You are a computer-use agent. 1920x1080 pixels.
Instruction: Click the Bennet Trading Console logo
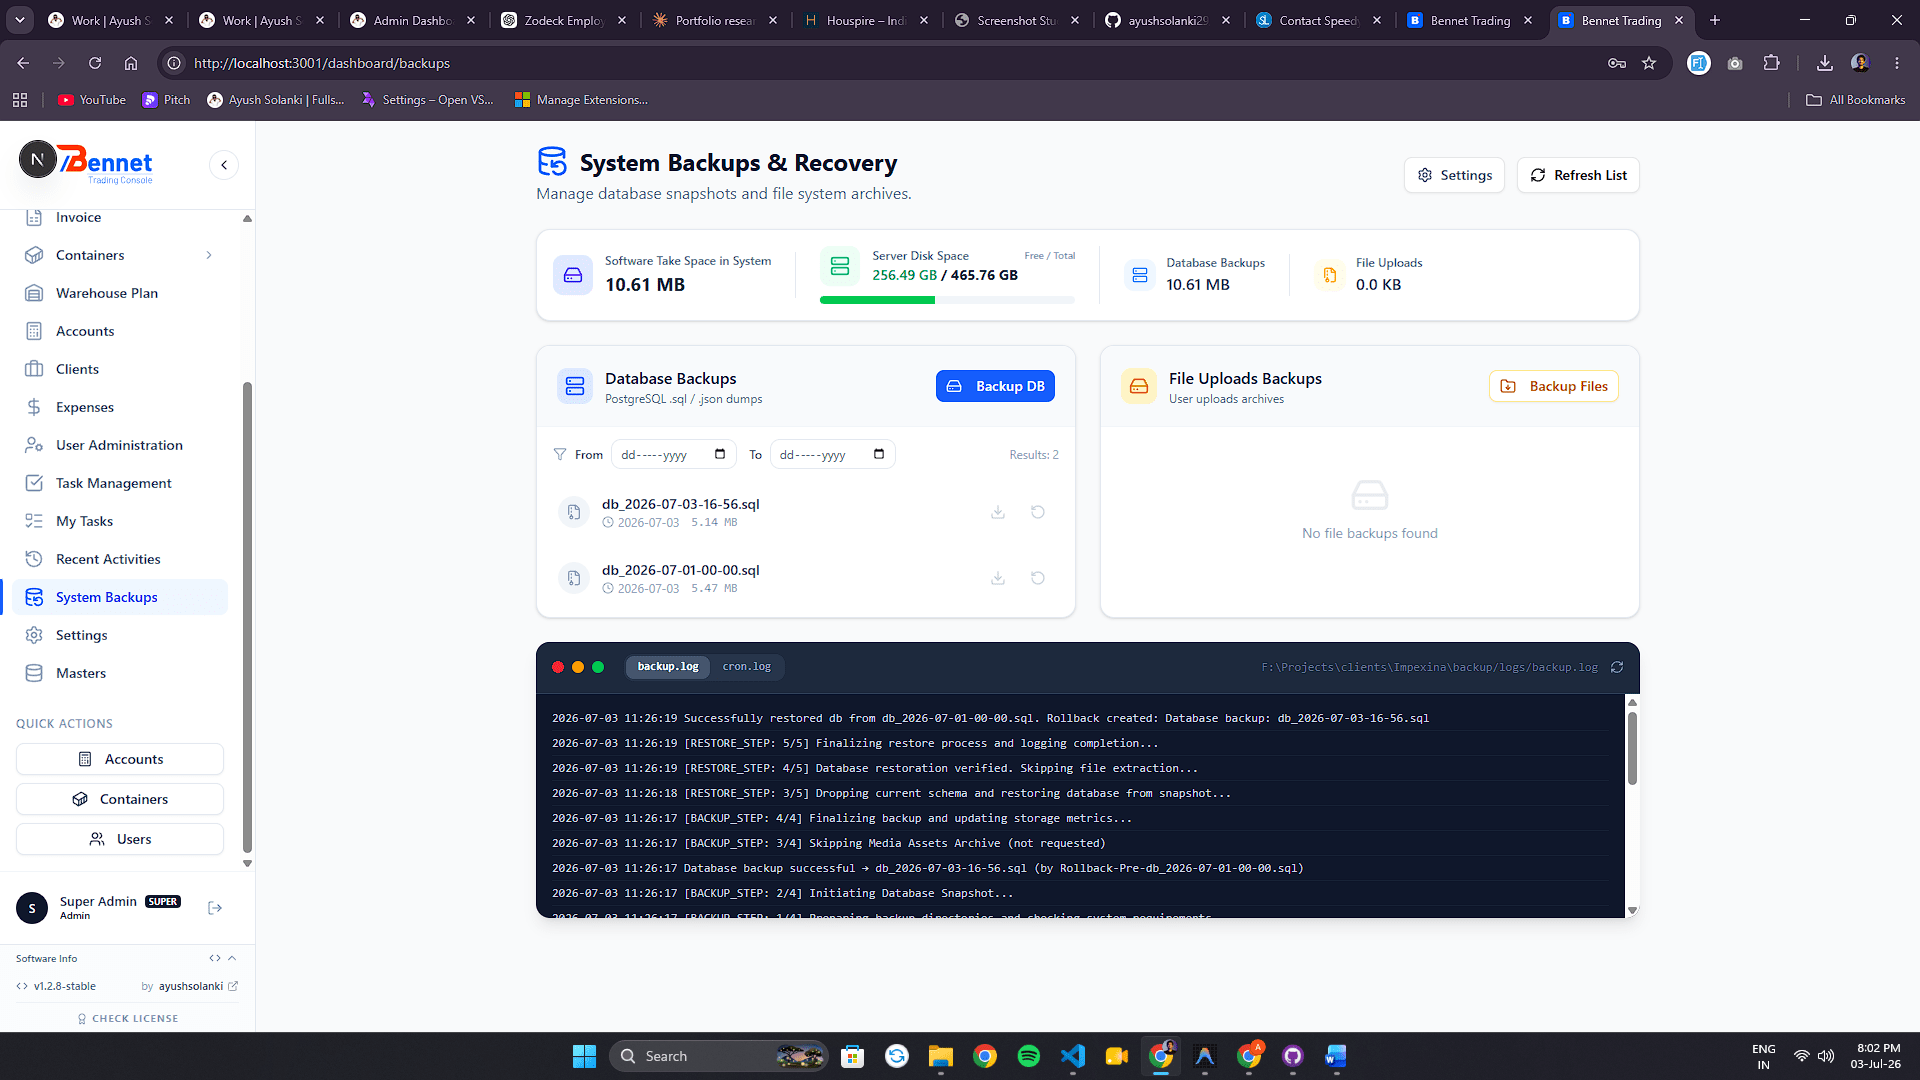click(105, 165)
